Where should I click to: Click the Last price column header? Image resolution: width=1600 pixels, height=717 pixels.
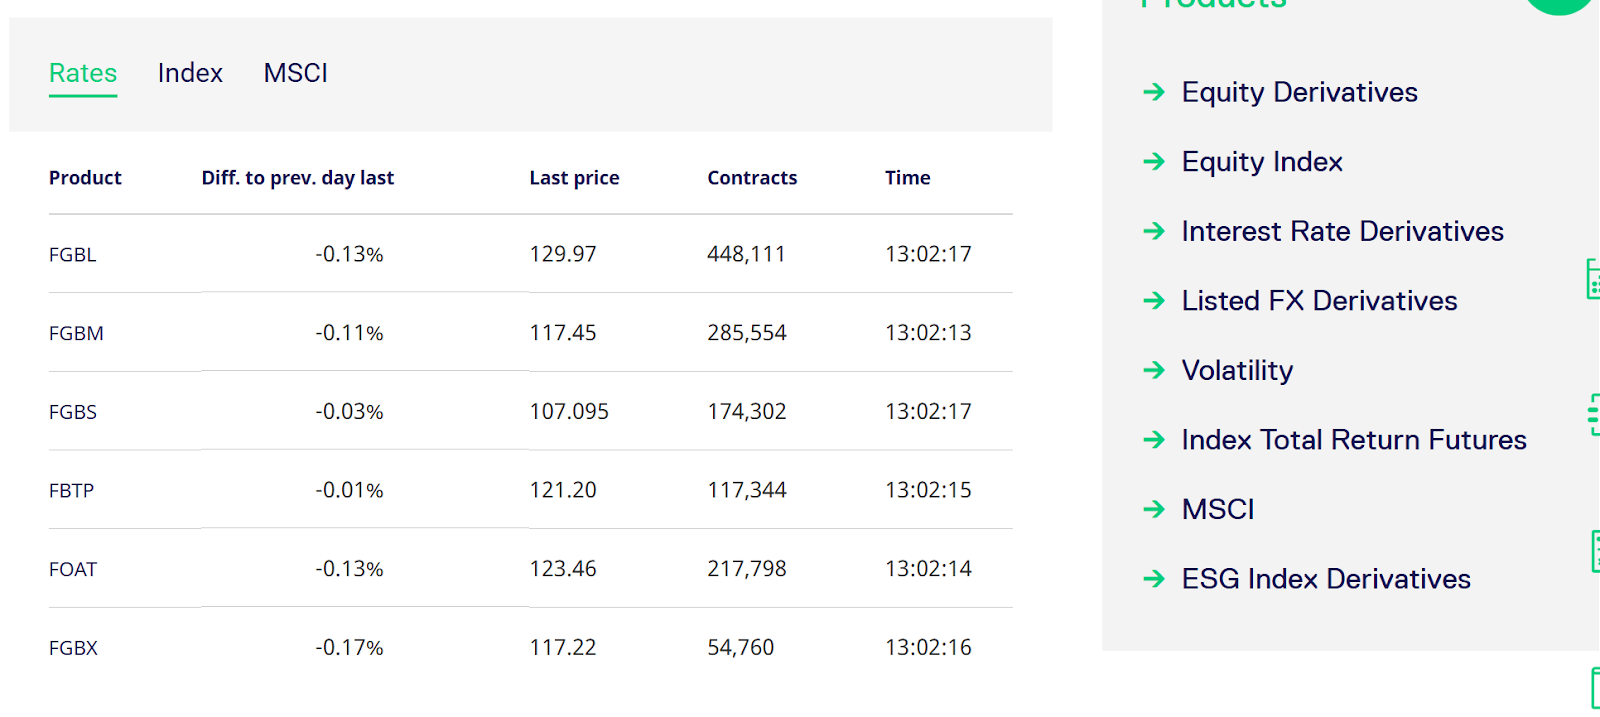[574, 178]
